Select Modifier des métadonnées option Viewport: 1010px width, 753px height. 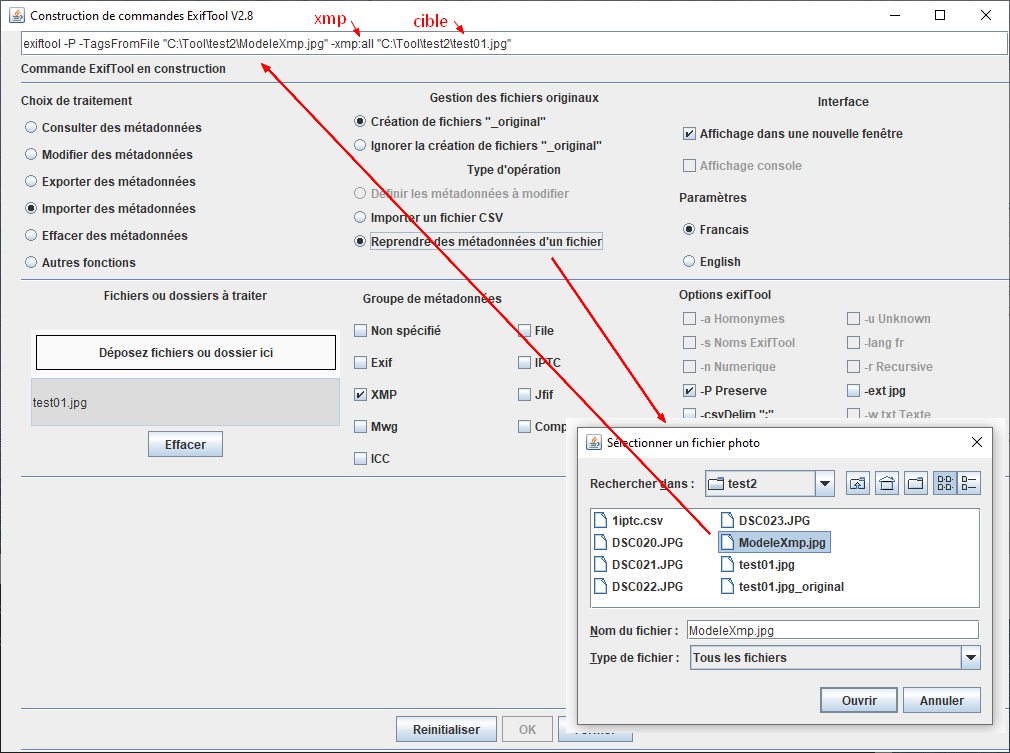[x=31, y=155]
